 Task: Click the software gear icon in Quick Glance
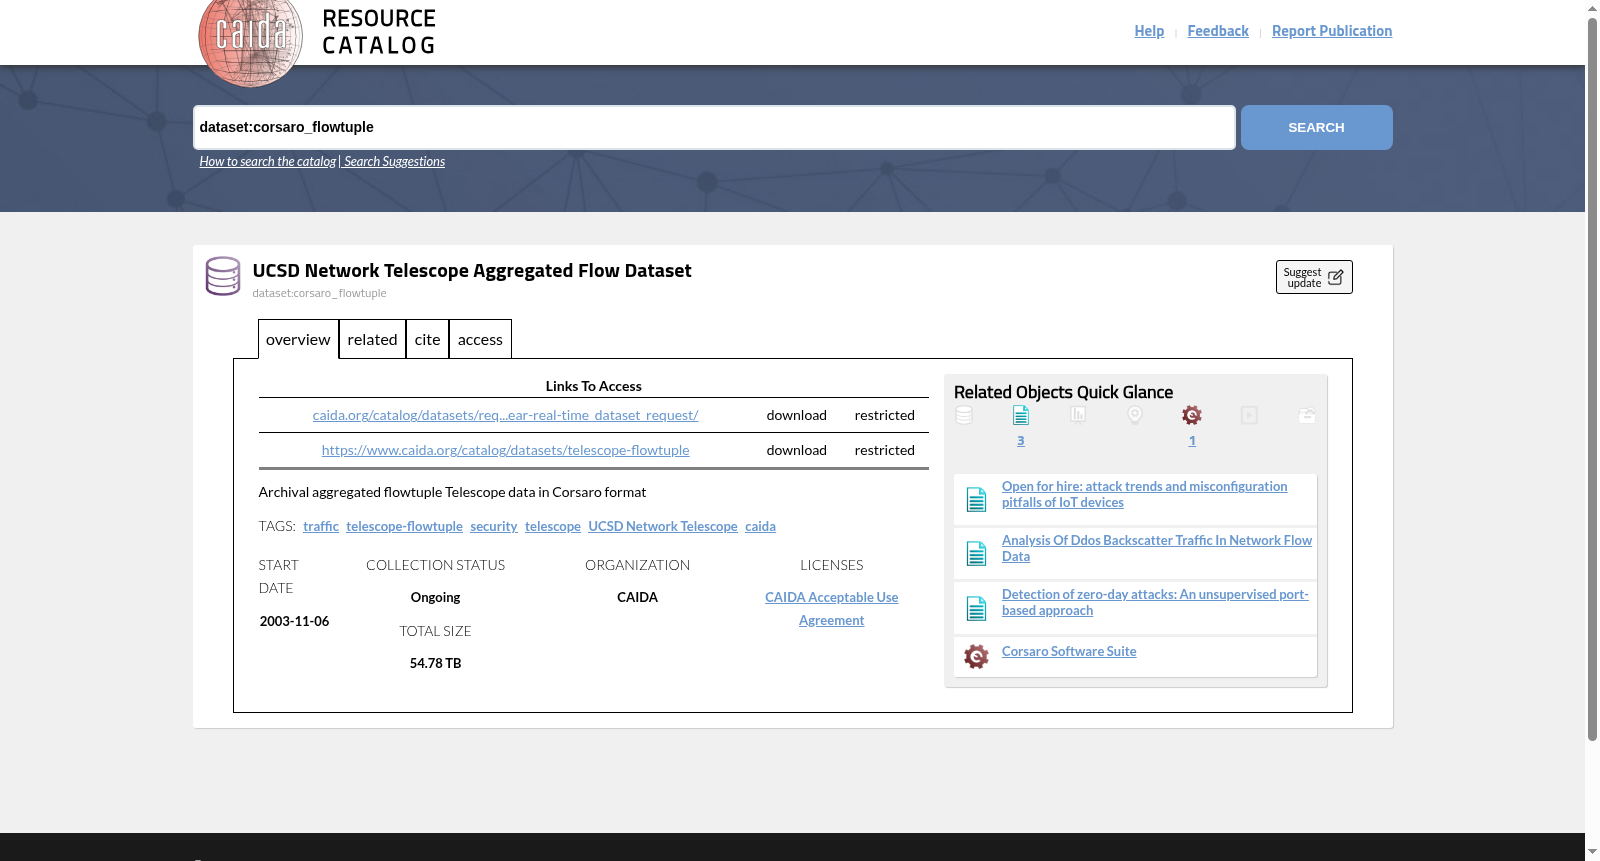[1192, 415]
